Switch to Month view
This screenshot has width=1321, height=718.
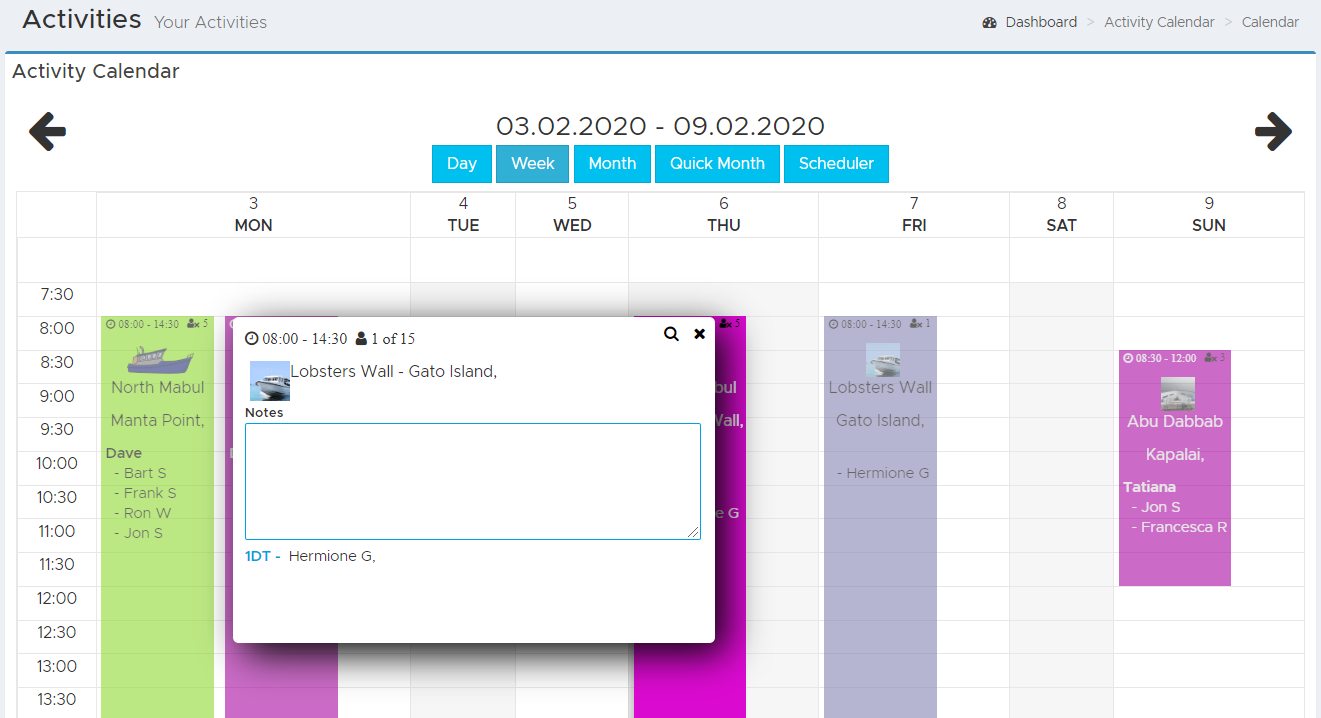coord(612,164)
